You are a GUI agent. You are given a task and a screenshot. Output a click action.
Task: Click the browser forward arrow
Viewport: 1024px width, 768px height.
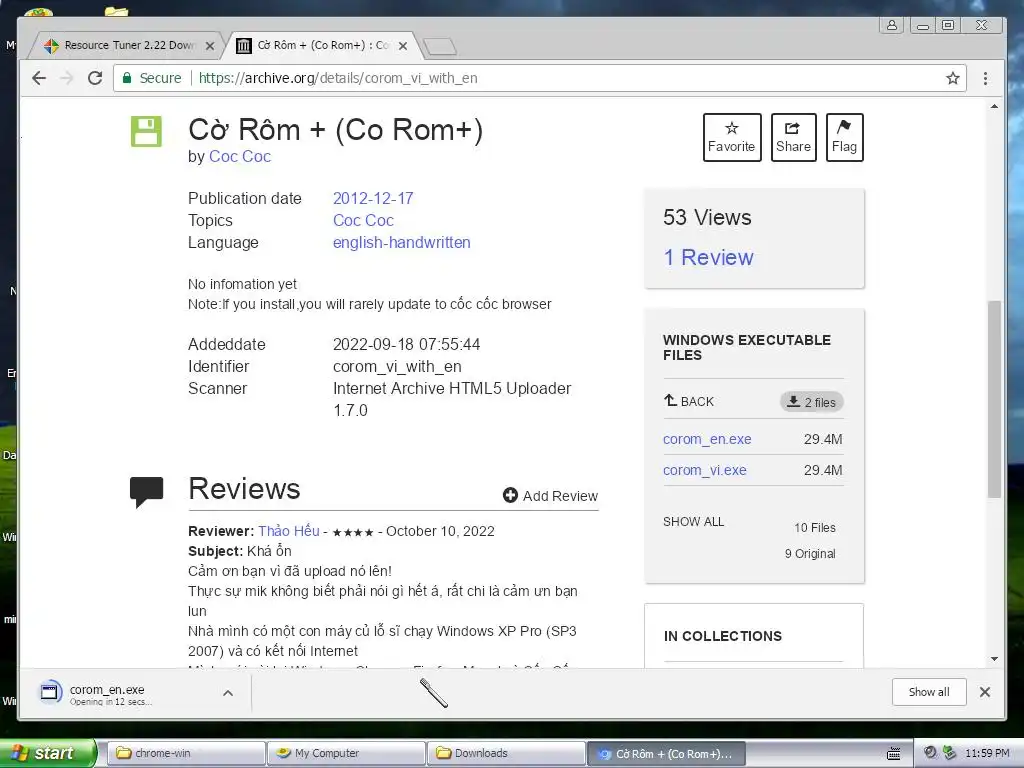tap(67, 78)
